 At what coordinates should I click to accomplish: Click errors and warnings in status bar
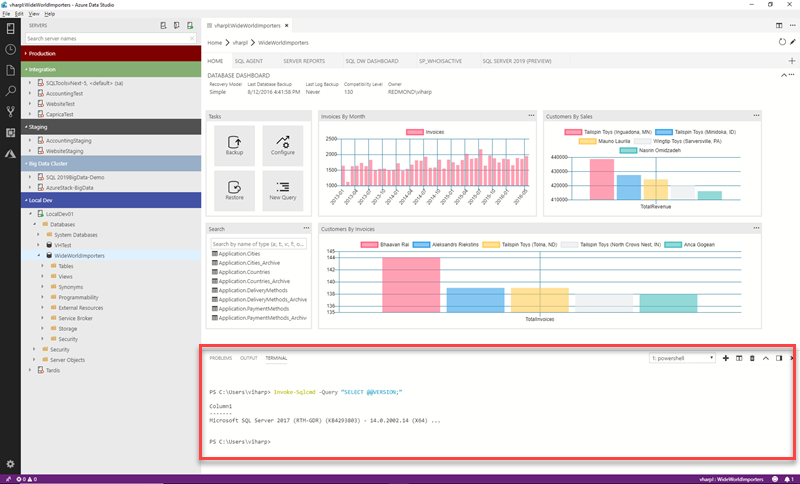[x=26, y=479]
